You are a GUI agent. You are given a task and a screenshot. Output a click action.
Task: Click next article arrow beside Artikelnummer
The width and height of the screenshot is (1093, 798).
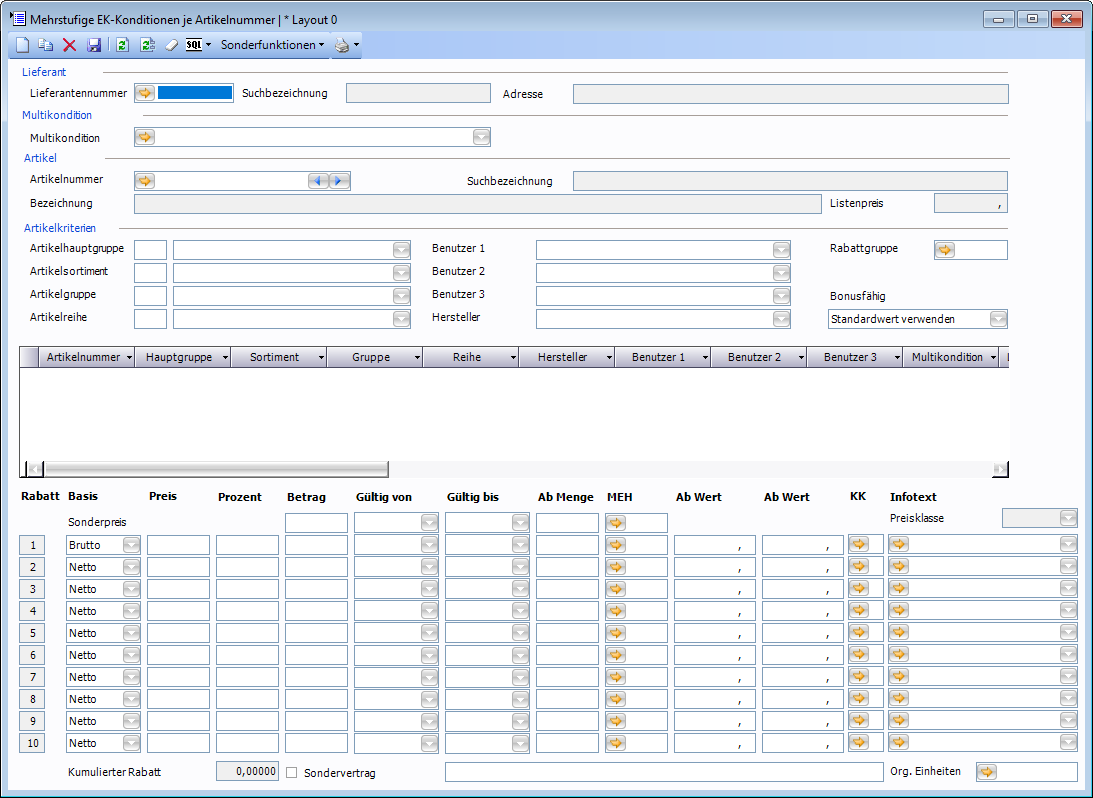tap(340, 181)
